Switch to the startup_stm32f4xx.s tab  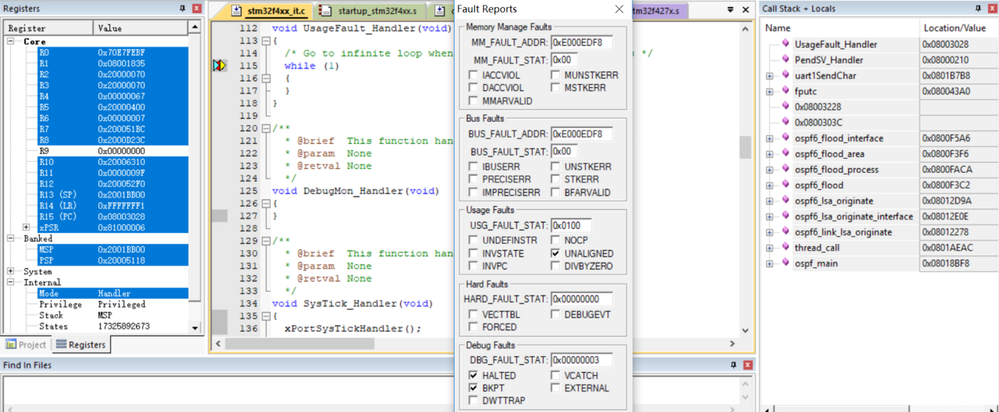370,11
